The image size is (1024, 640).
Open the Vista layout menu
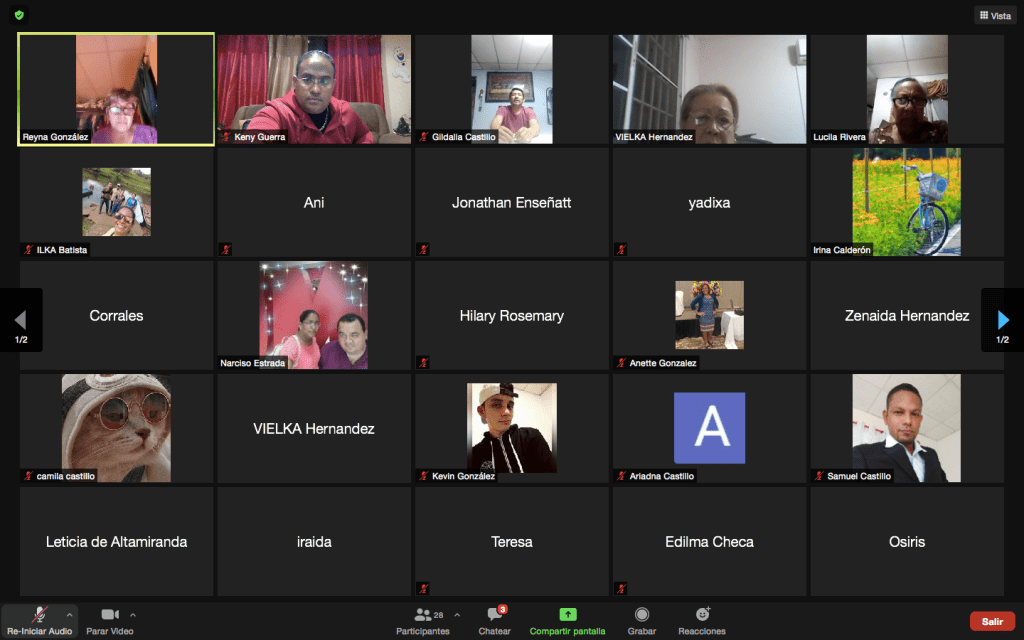click(x=994, y=15)
